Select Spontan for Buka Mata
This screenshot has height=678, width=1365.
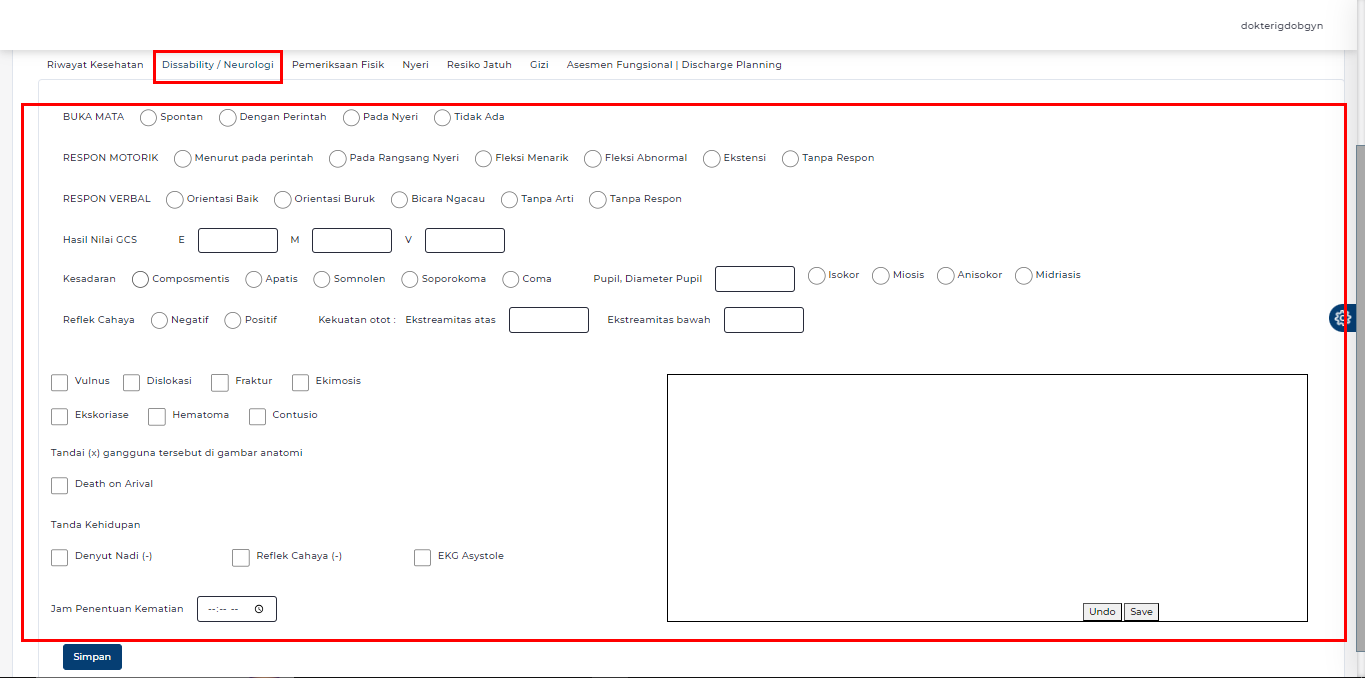coord(149,118)
